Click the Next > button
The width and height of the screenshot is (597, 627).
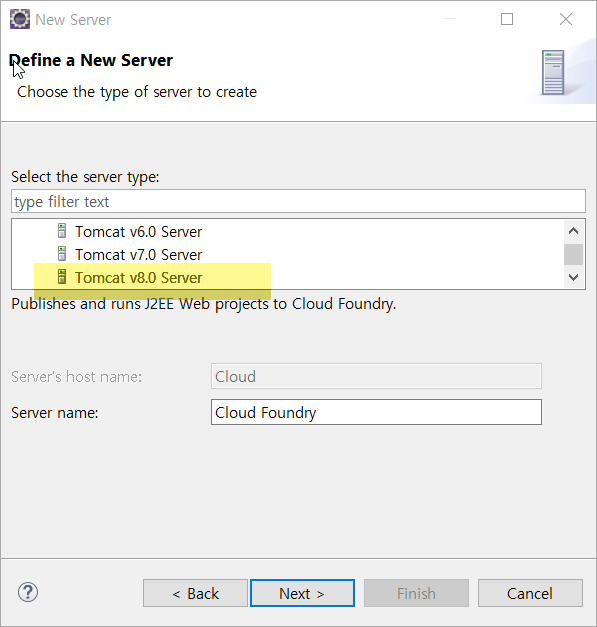[x=302, y=593]
